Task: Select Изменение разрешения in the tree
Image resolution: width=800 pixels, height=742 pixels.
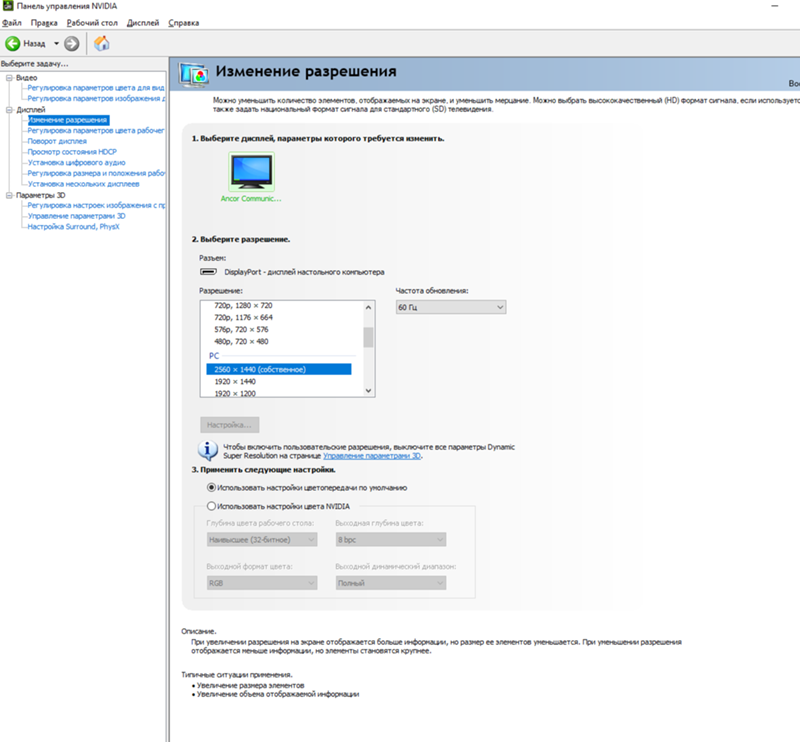Action: 68,120
